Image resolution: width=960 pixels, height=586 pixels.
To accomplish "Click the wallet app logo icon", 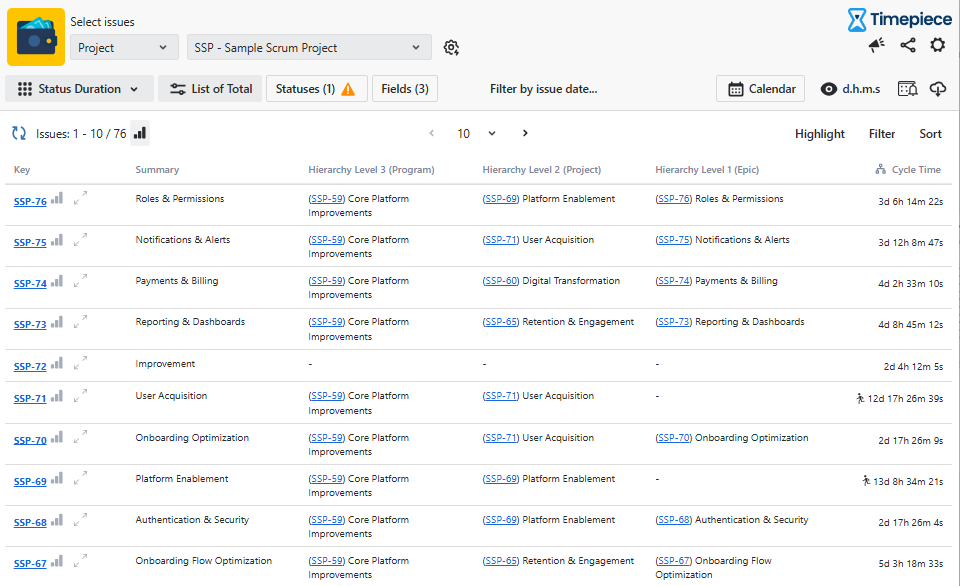I will 36,37.
